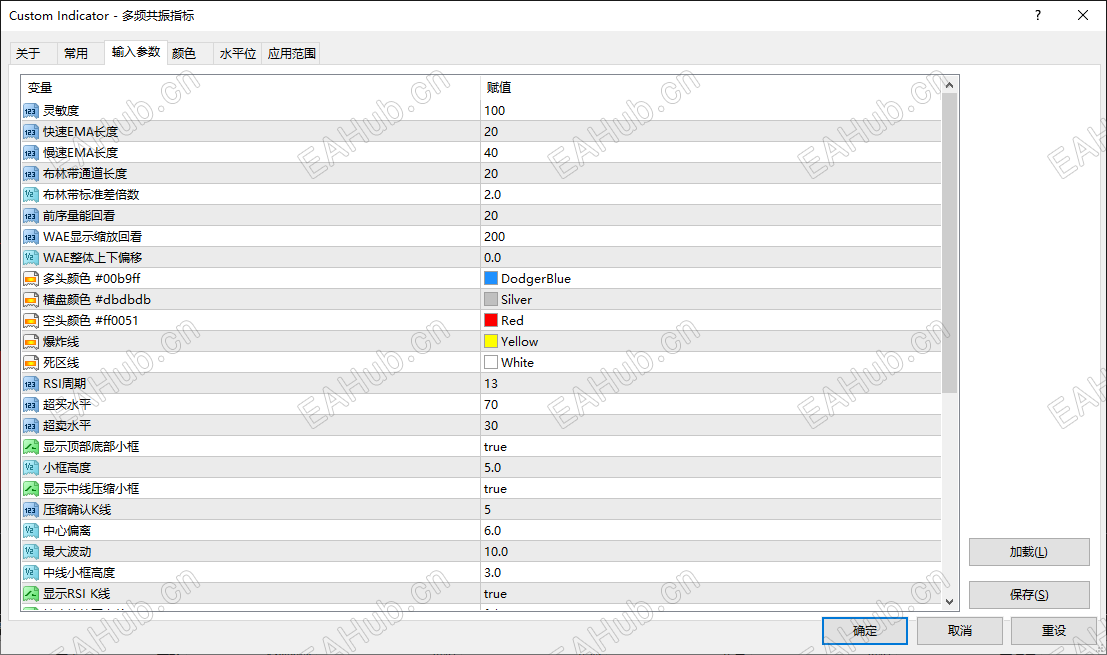Click the color-type icon beside 多头颜色

[x=30, y=279]
